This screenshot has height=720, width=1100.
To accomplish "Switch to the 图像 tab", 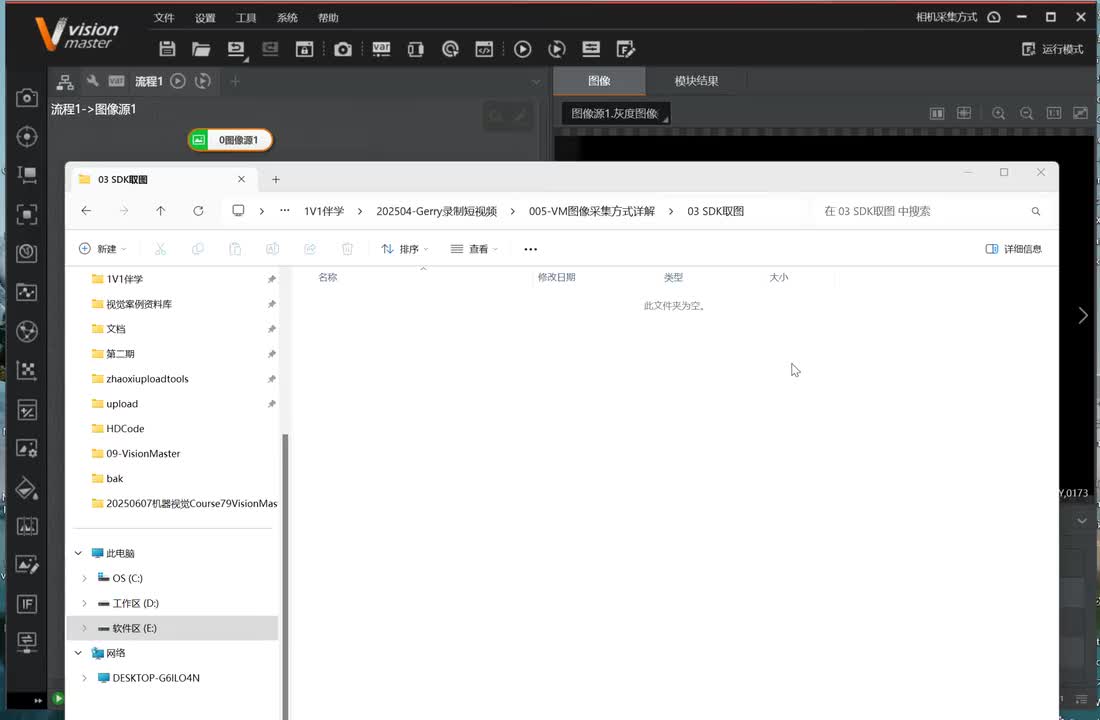I will click(x=599, y=81).
